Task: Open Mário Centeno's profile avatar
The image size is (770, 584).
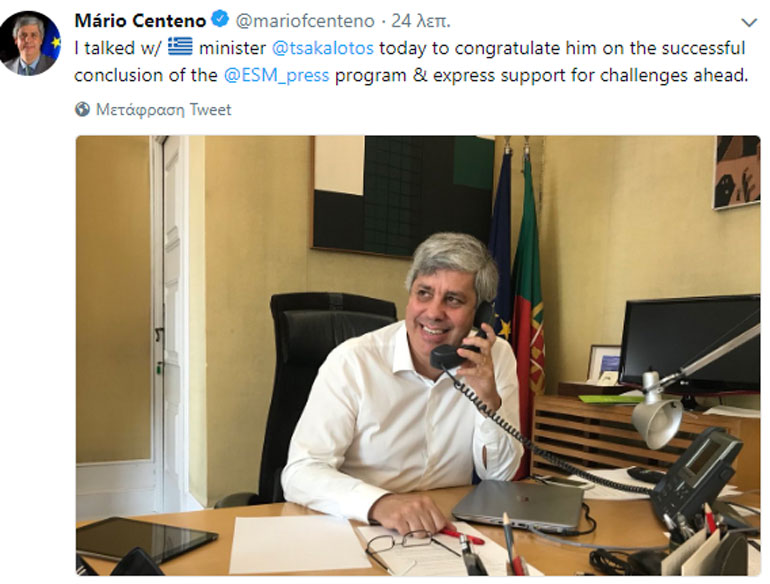Action: point(30,43)
